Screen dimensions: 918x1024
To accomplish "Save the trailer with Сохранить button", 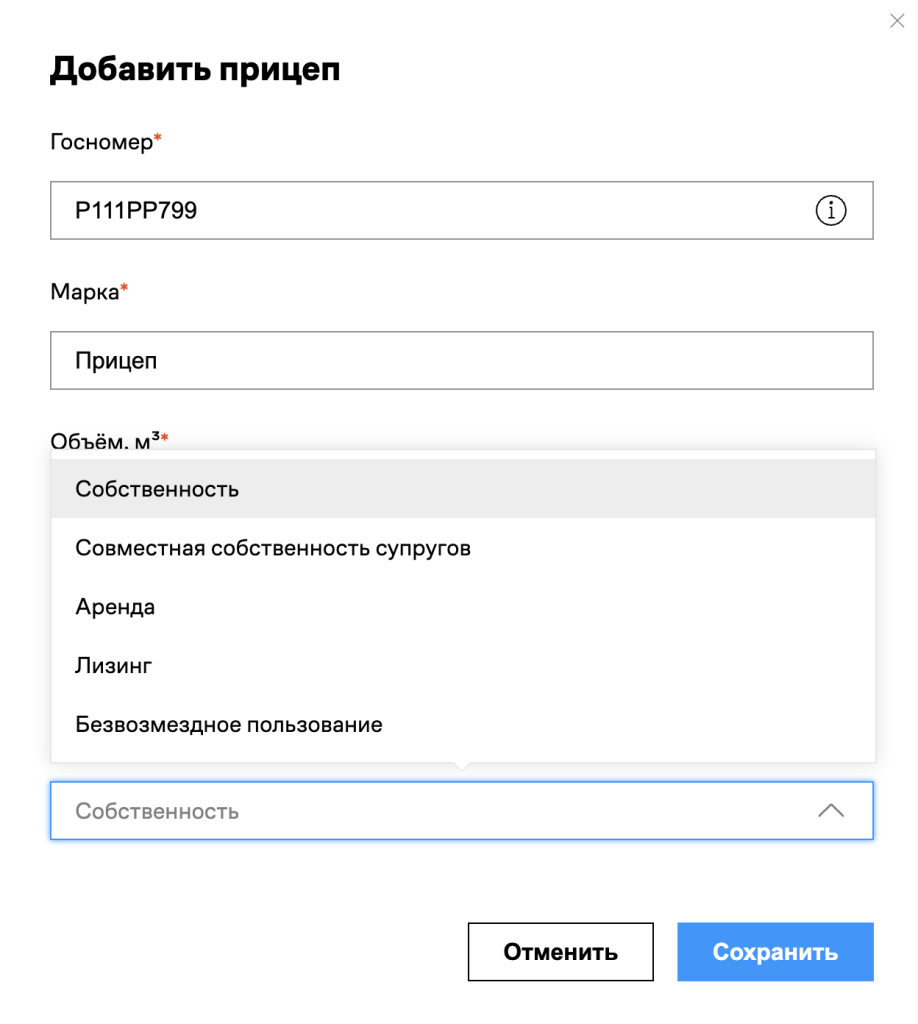I will coord(775,952).
